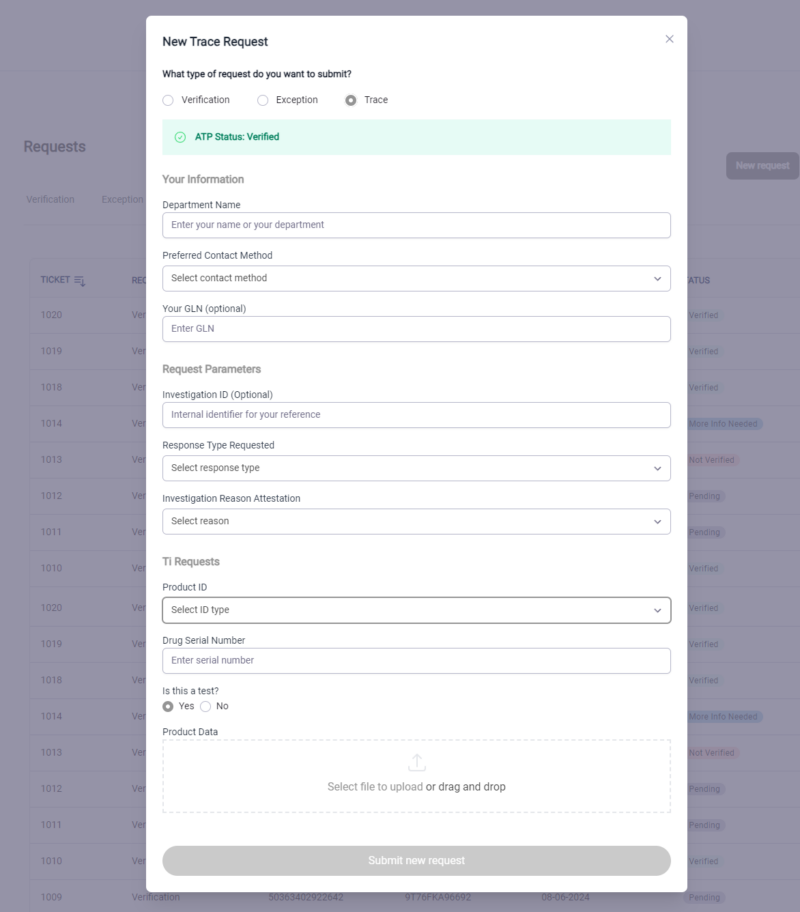This screenshot has width=800, height=912.
Task: Select the Verification request type
Action: click(168, 100)
